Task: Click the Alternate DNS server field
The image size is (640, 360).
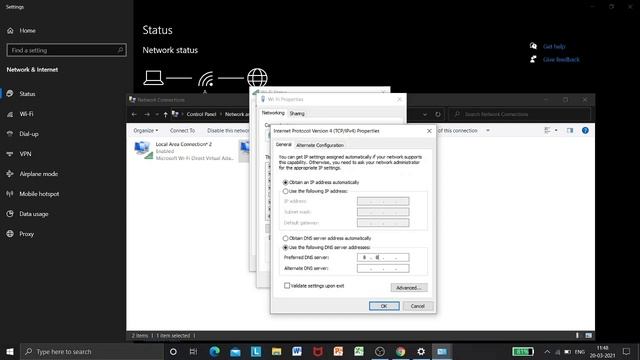Action: tap(383, 269)
